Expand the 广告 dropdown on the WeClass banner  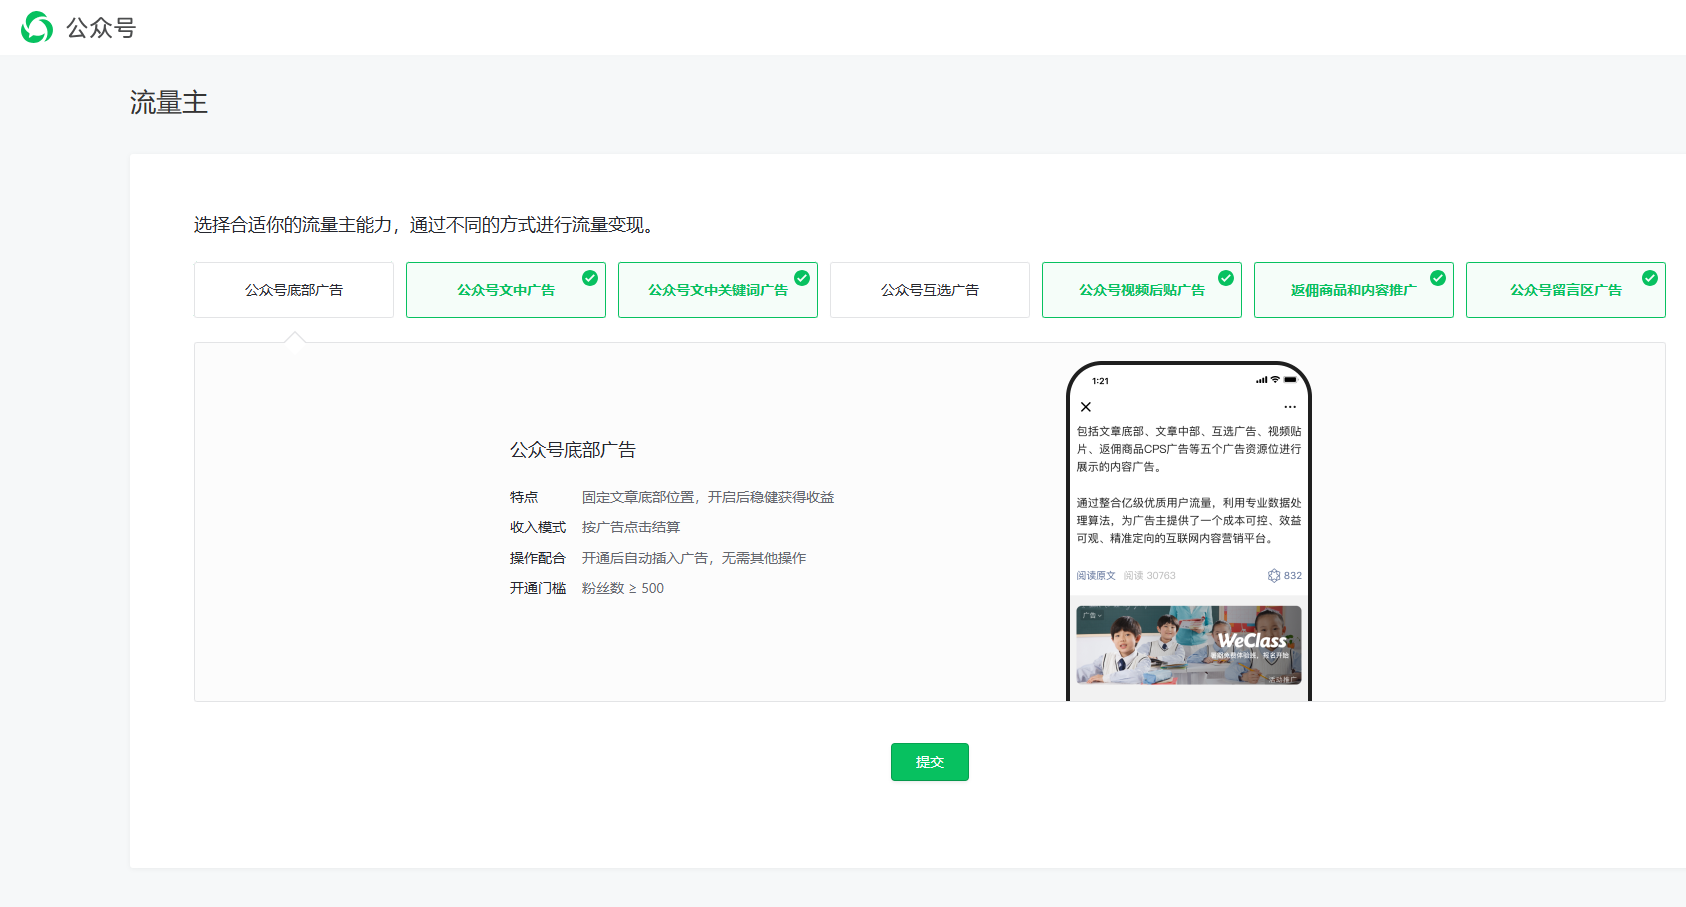1092,615
